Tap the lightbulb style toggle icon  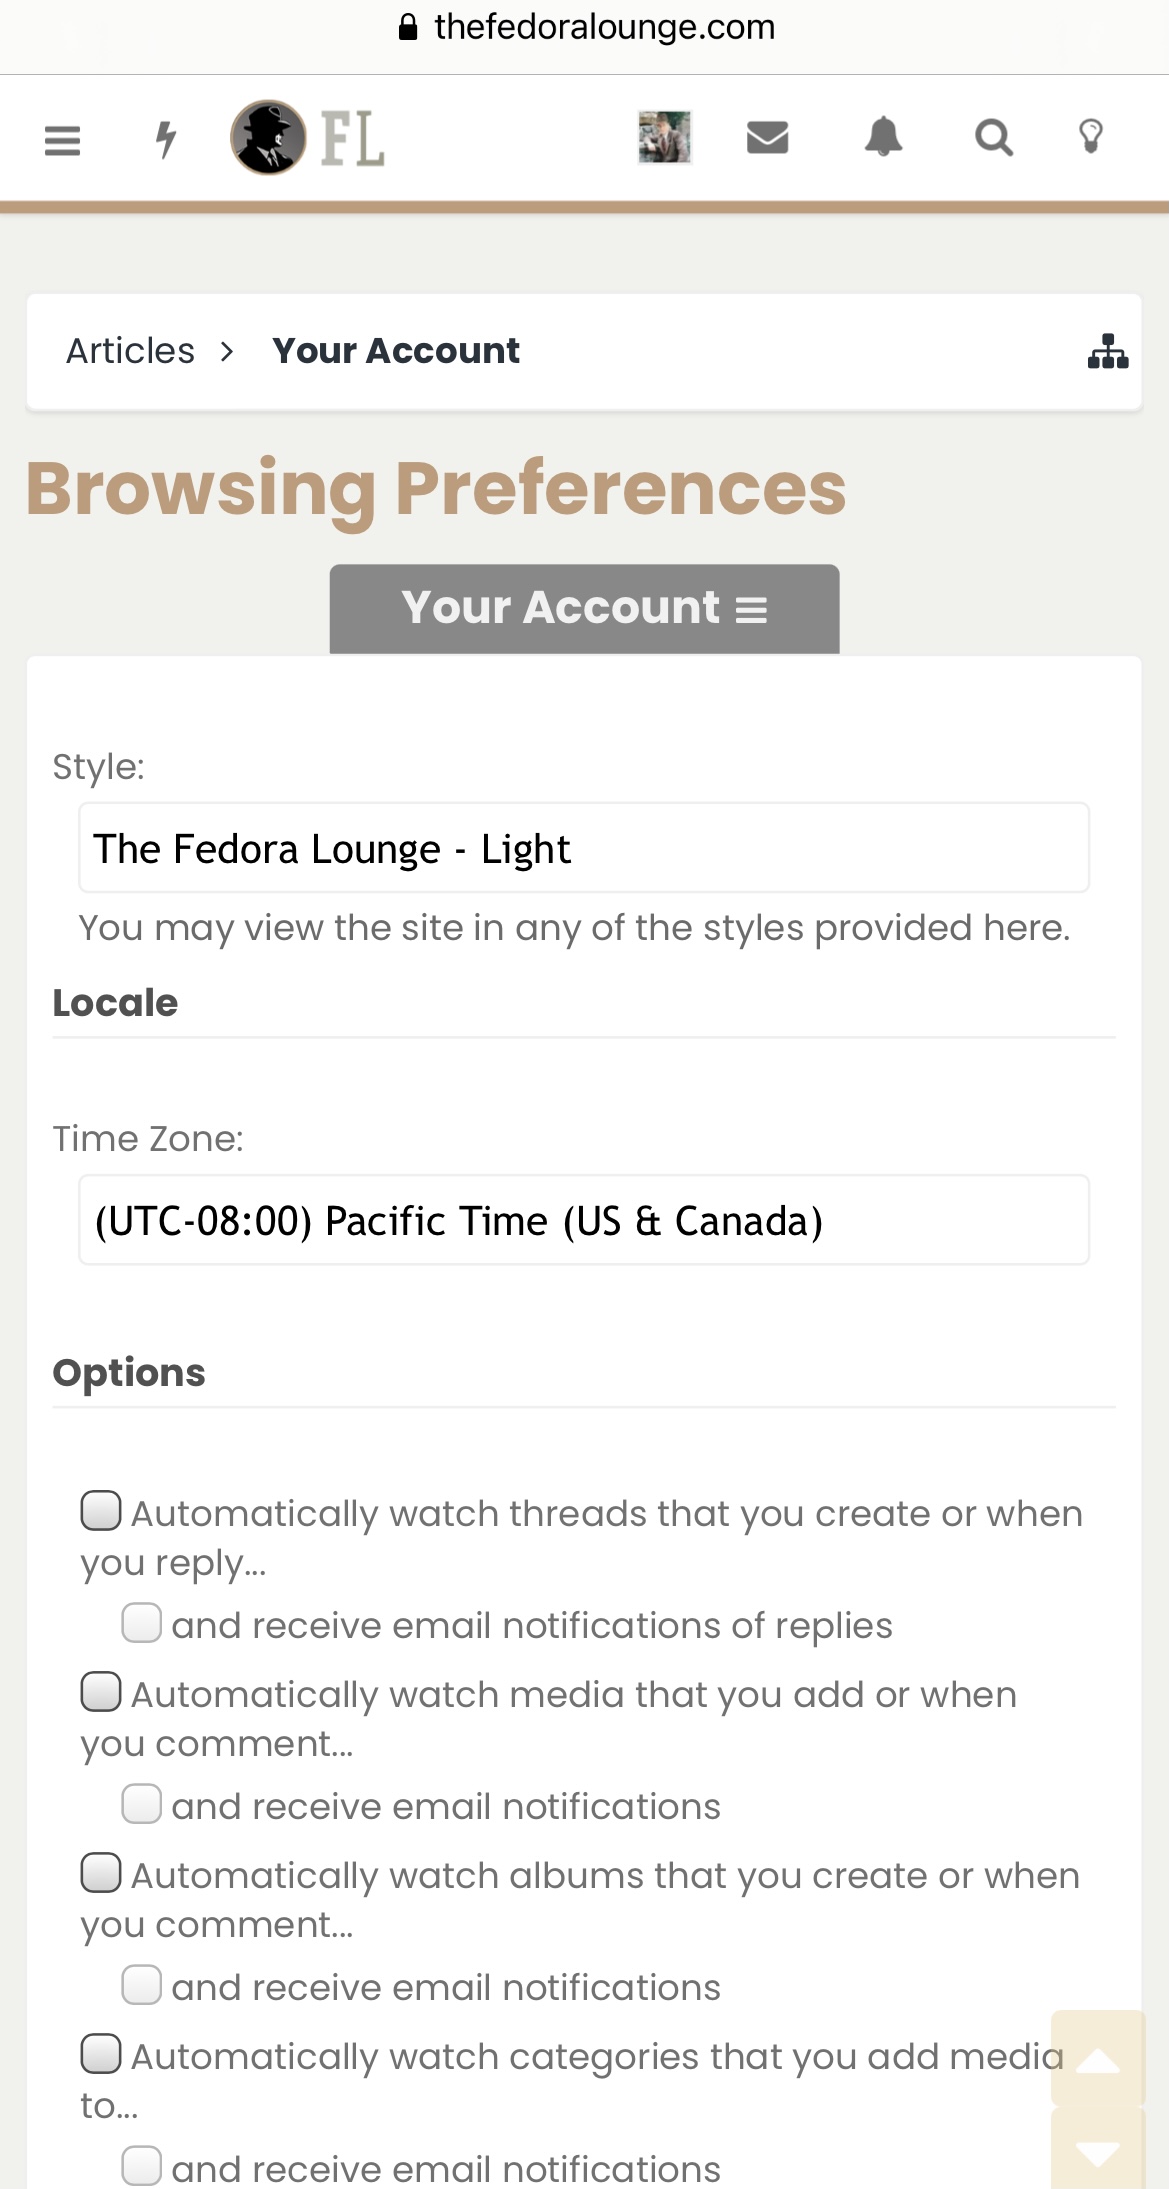click(1091, 136)
